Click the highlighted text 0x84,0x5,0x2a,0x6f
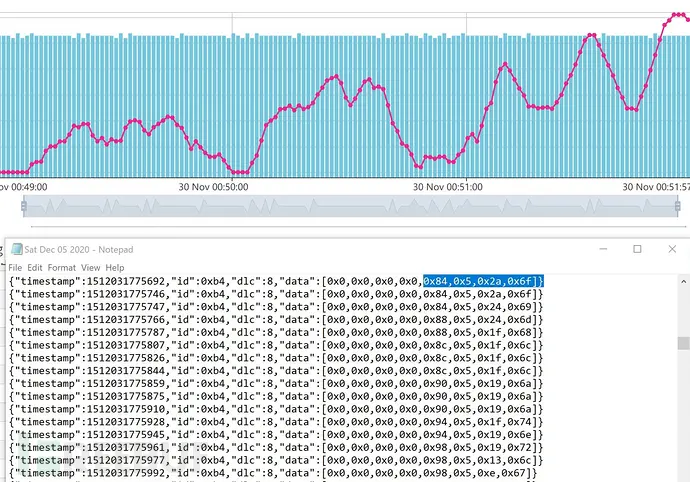This screenshot has width=690, height=482. pos(483,281)
